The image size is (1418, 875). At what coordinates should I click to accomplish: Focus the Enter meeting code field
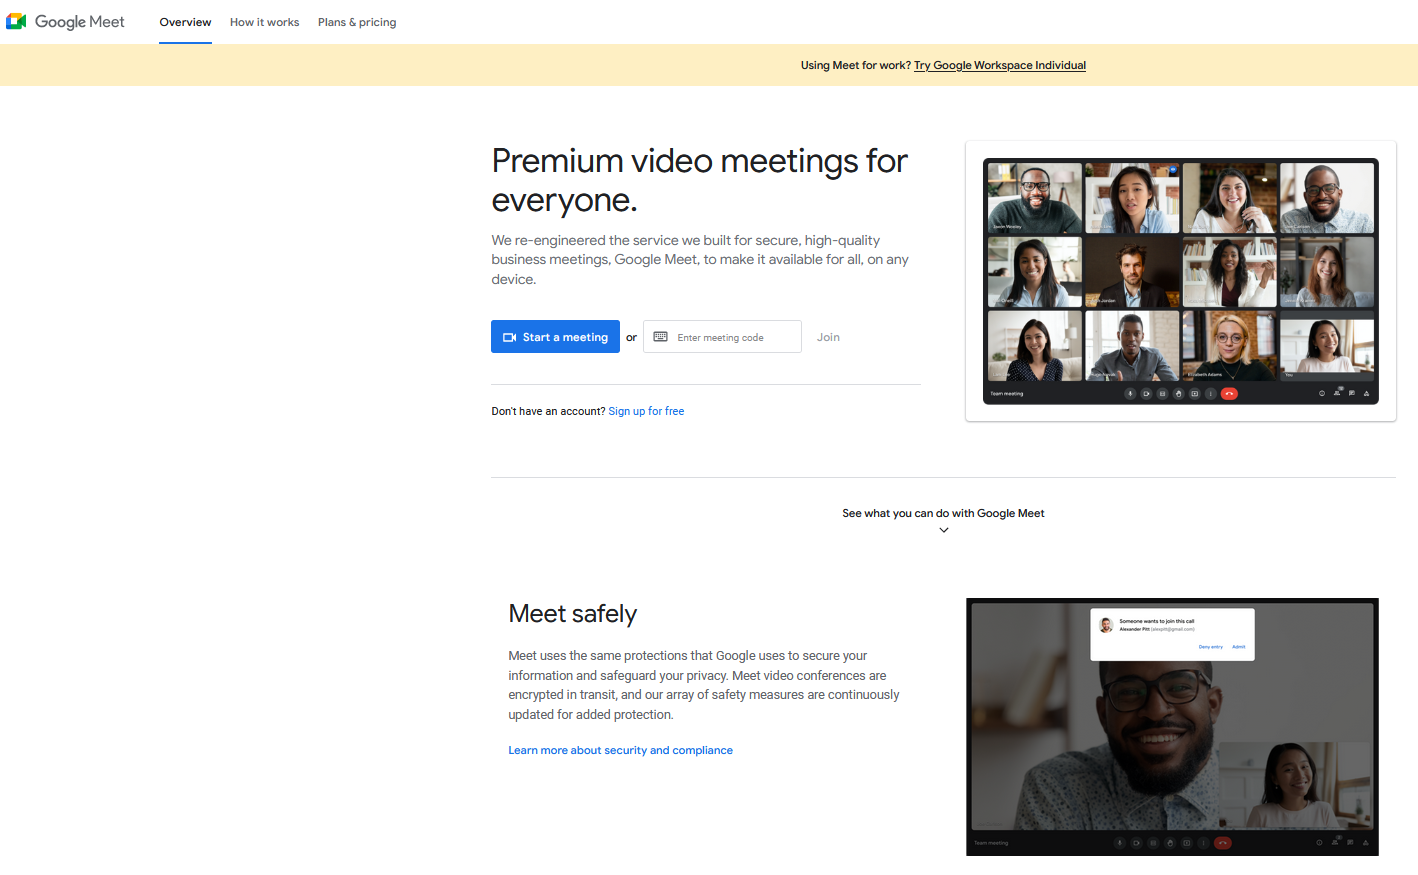coord(722,337)
